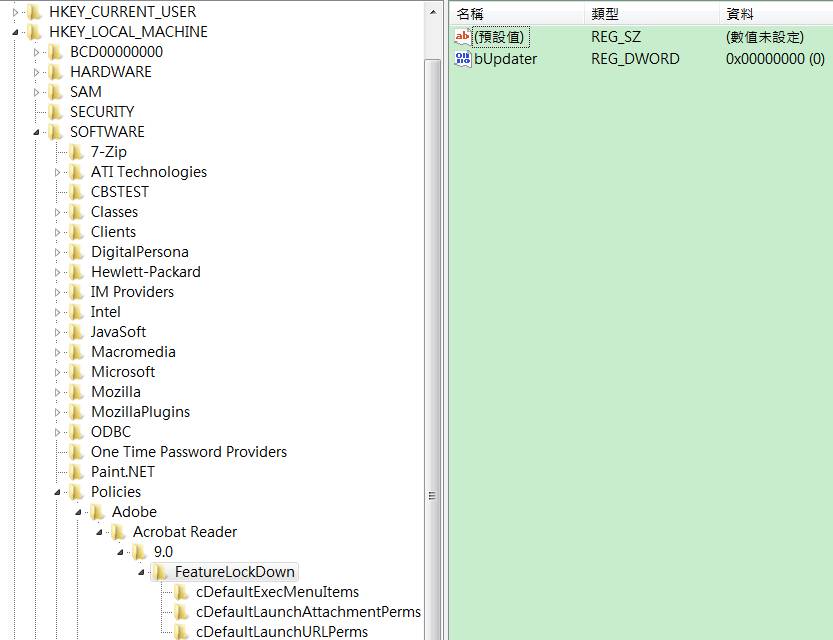This screenshot has width=833, height=640.
Task: Click the REG_DWORD type cell
Action: coord(635,59)
